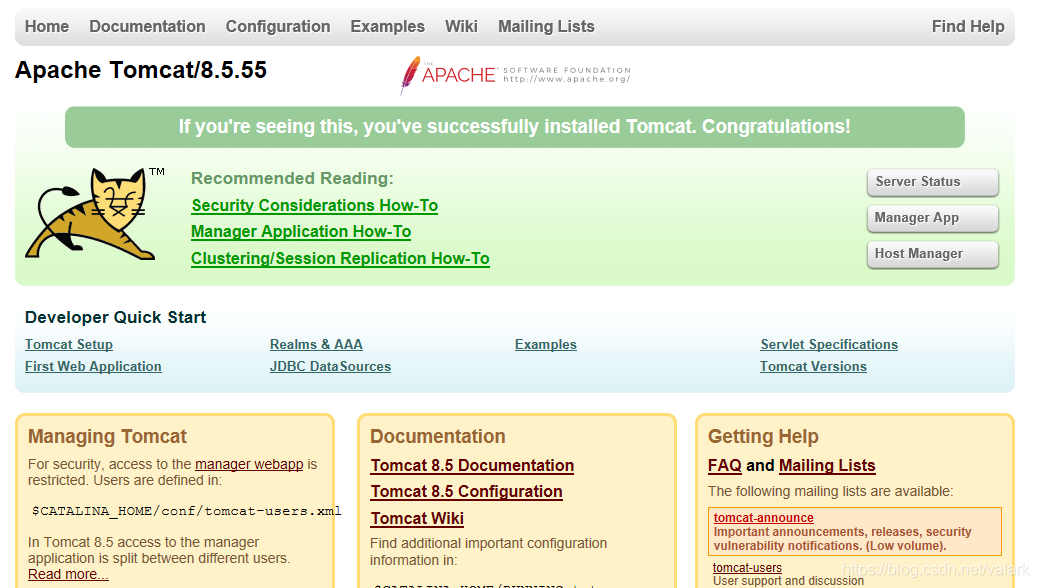Click the successfully installed Tomcat congratulations banner

pyautogui.click(x=515, y=127)
